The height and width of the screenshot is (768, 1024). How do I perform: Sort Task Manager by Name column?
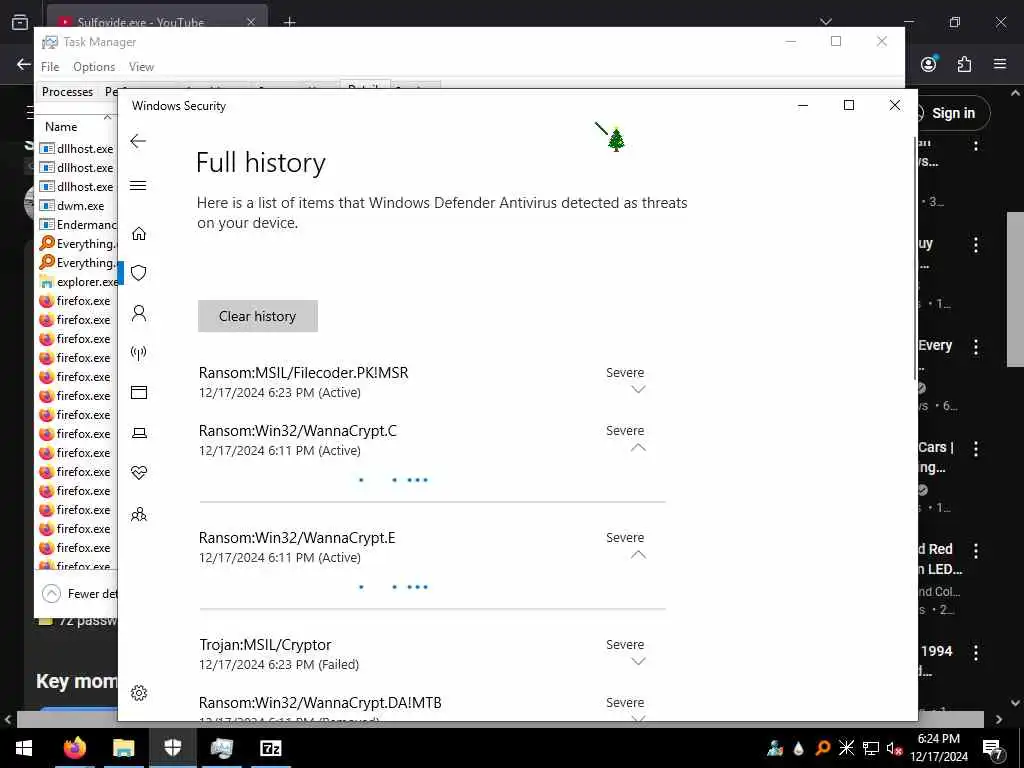pyautogui.click(x=61, y=127)
